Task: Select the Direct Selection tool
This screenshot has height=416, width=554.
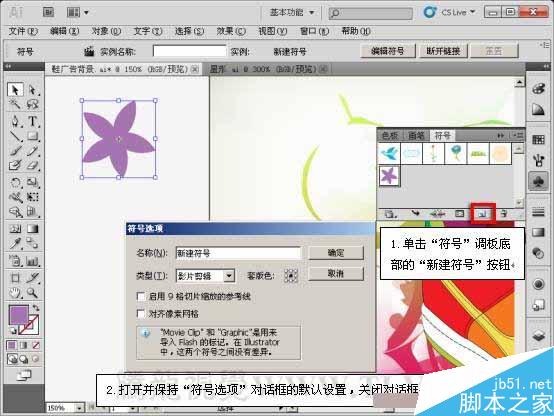Action: pyautogui.click(x=33, y=90)
